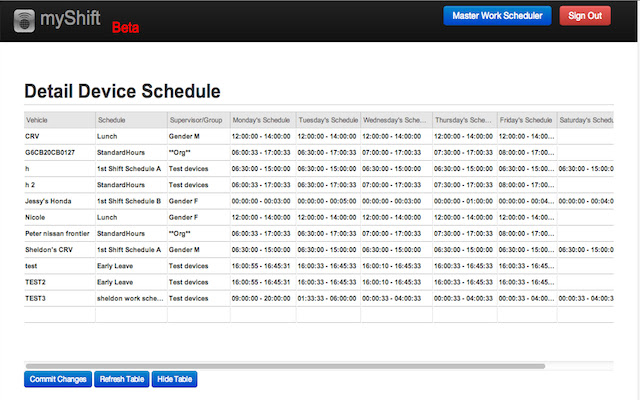Click **Org** in Peter nissan frontier row

[199, 233]
